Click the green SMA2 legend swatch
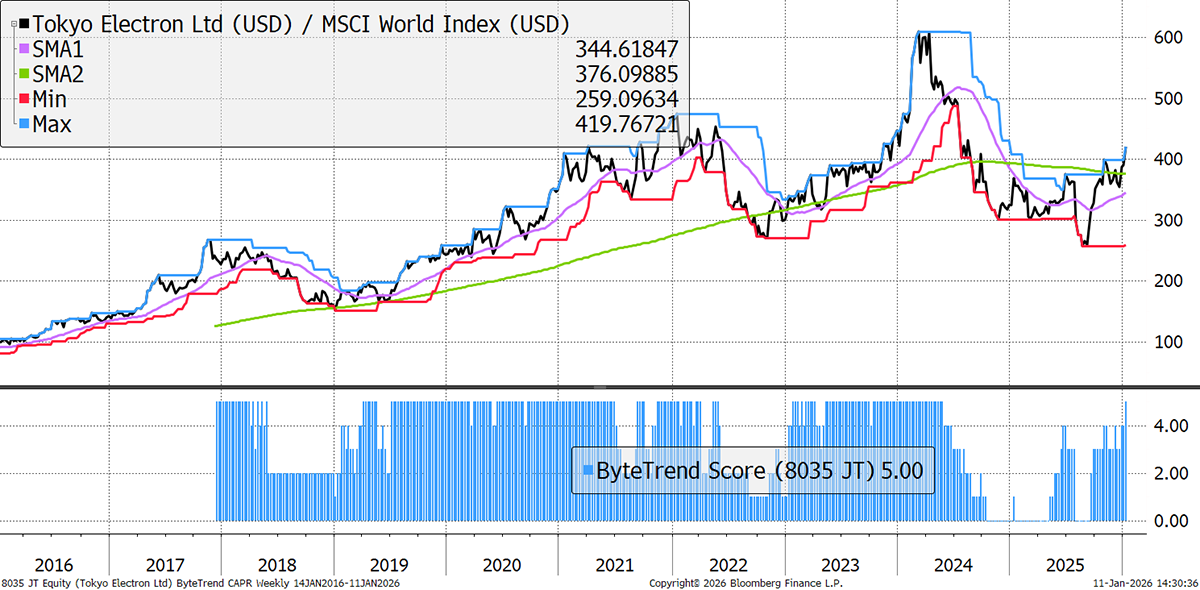1200x590 pixels. [25, 73]
